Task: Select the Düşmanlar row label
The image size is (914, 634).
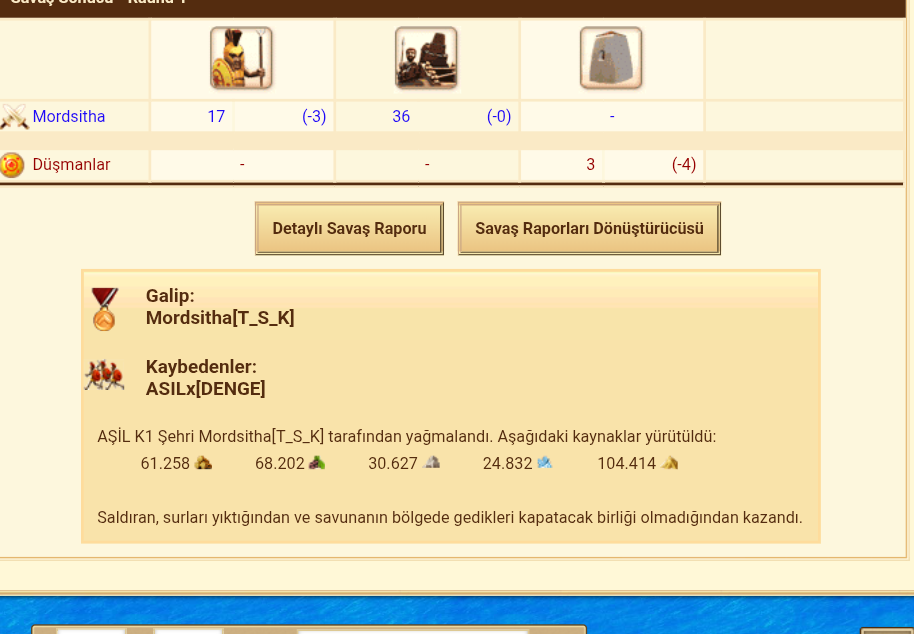Action: click(71, 165)
